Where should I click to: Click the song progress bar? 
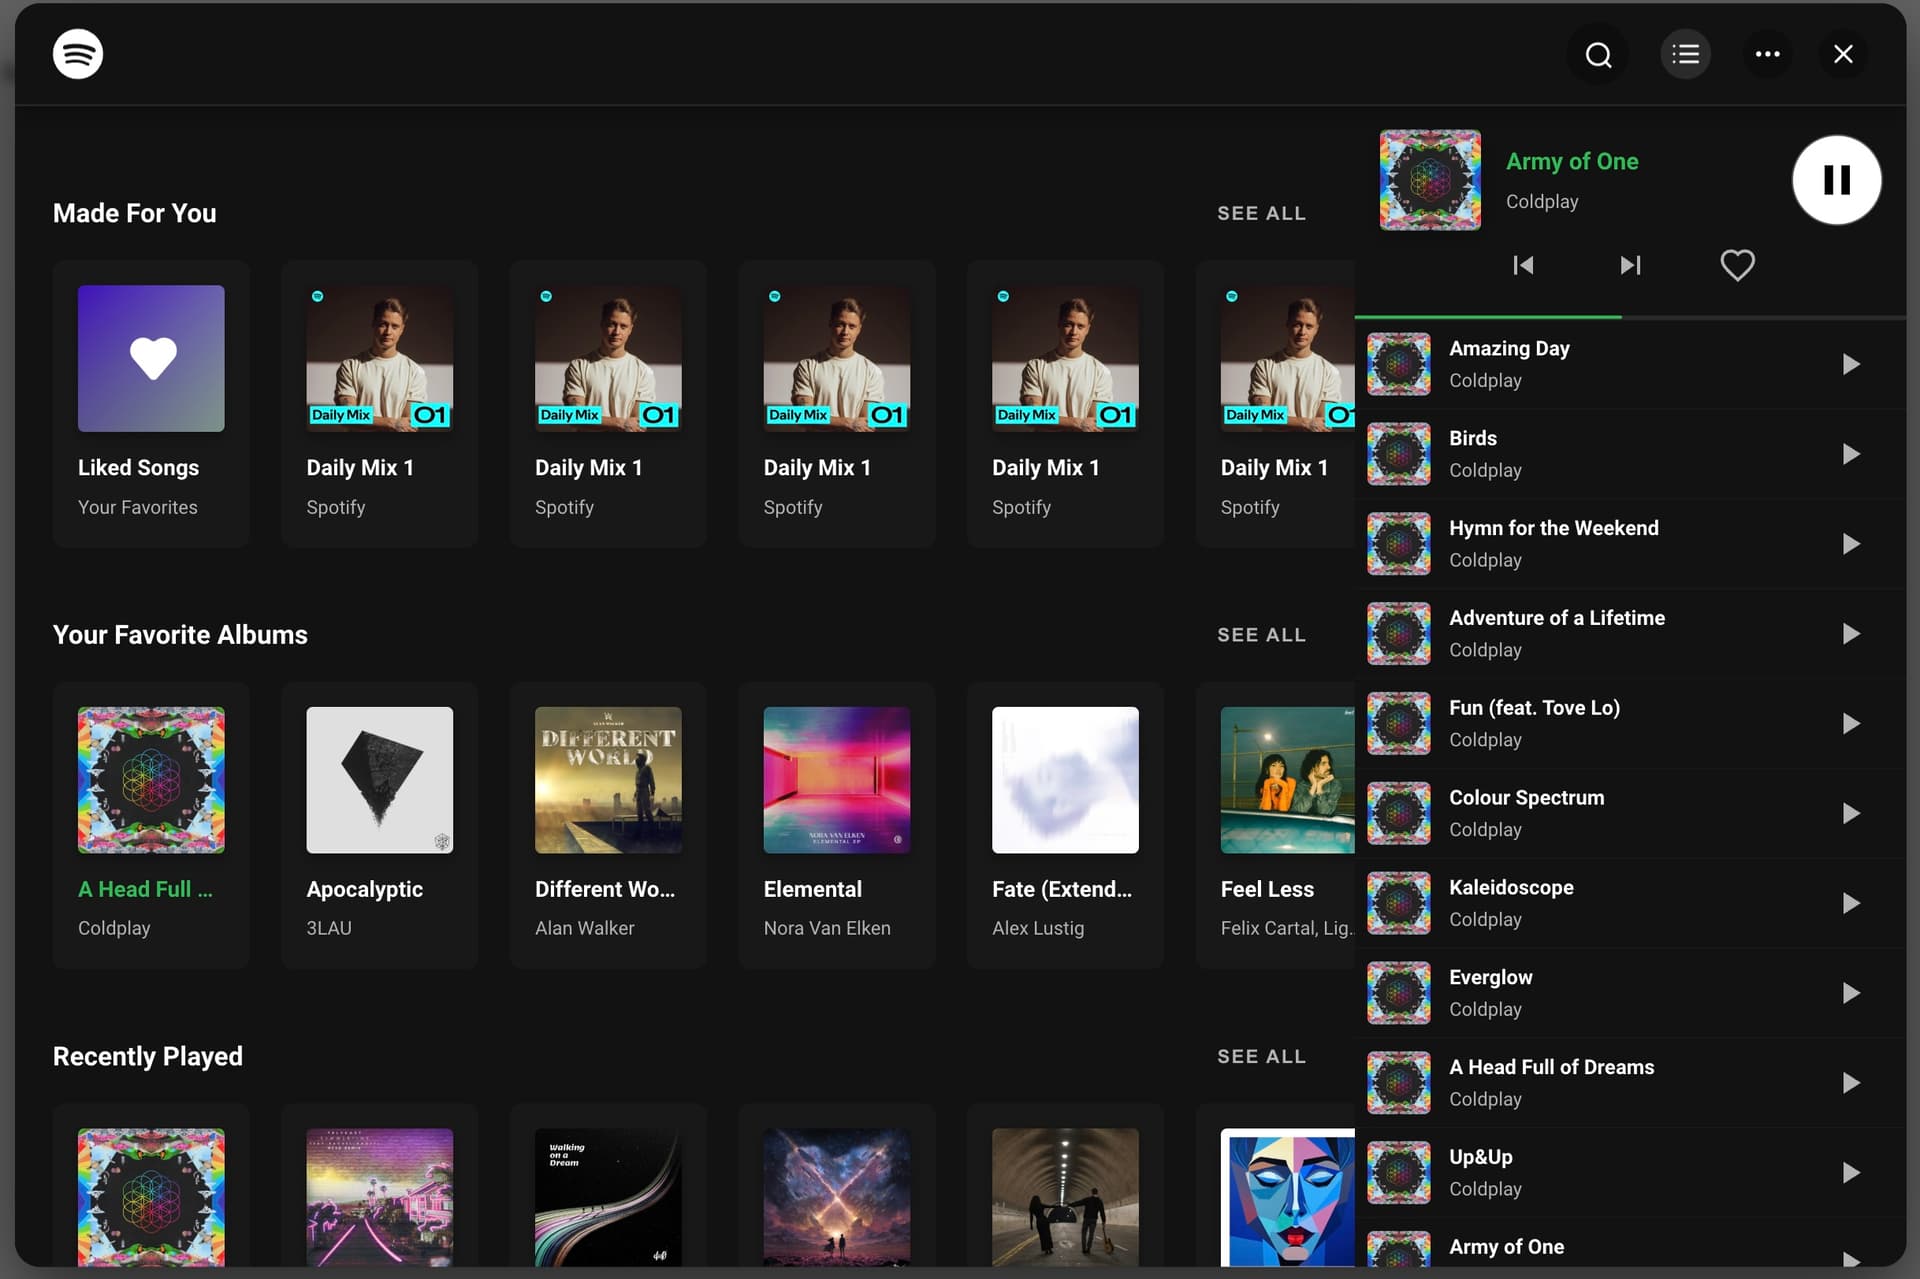pos(1630,317)
